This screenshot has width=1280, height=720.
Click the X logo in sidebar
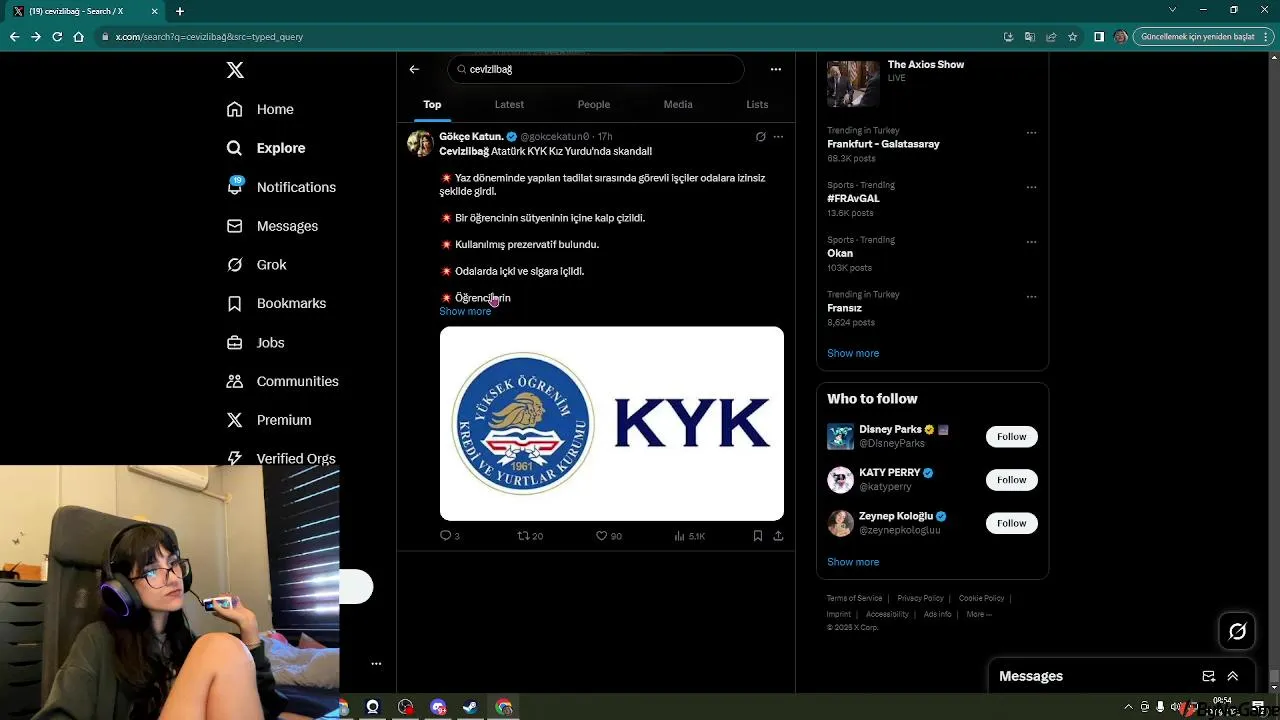point(235,70)
